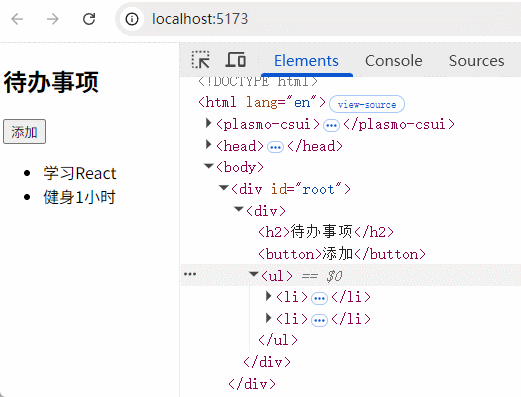Click the 添加 button on the page

(x=24, y=132)
